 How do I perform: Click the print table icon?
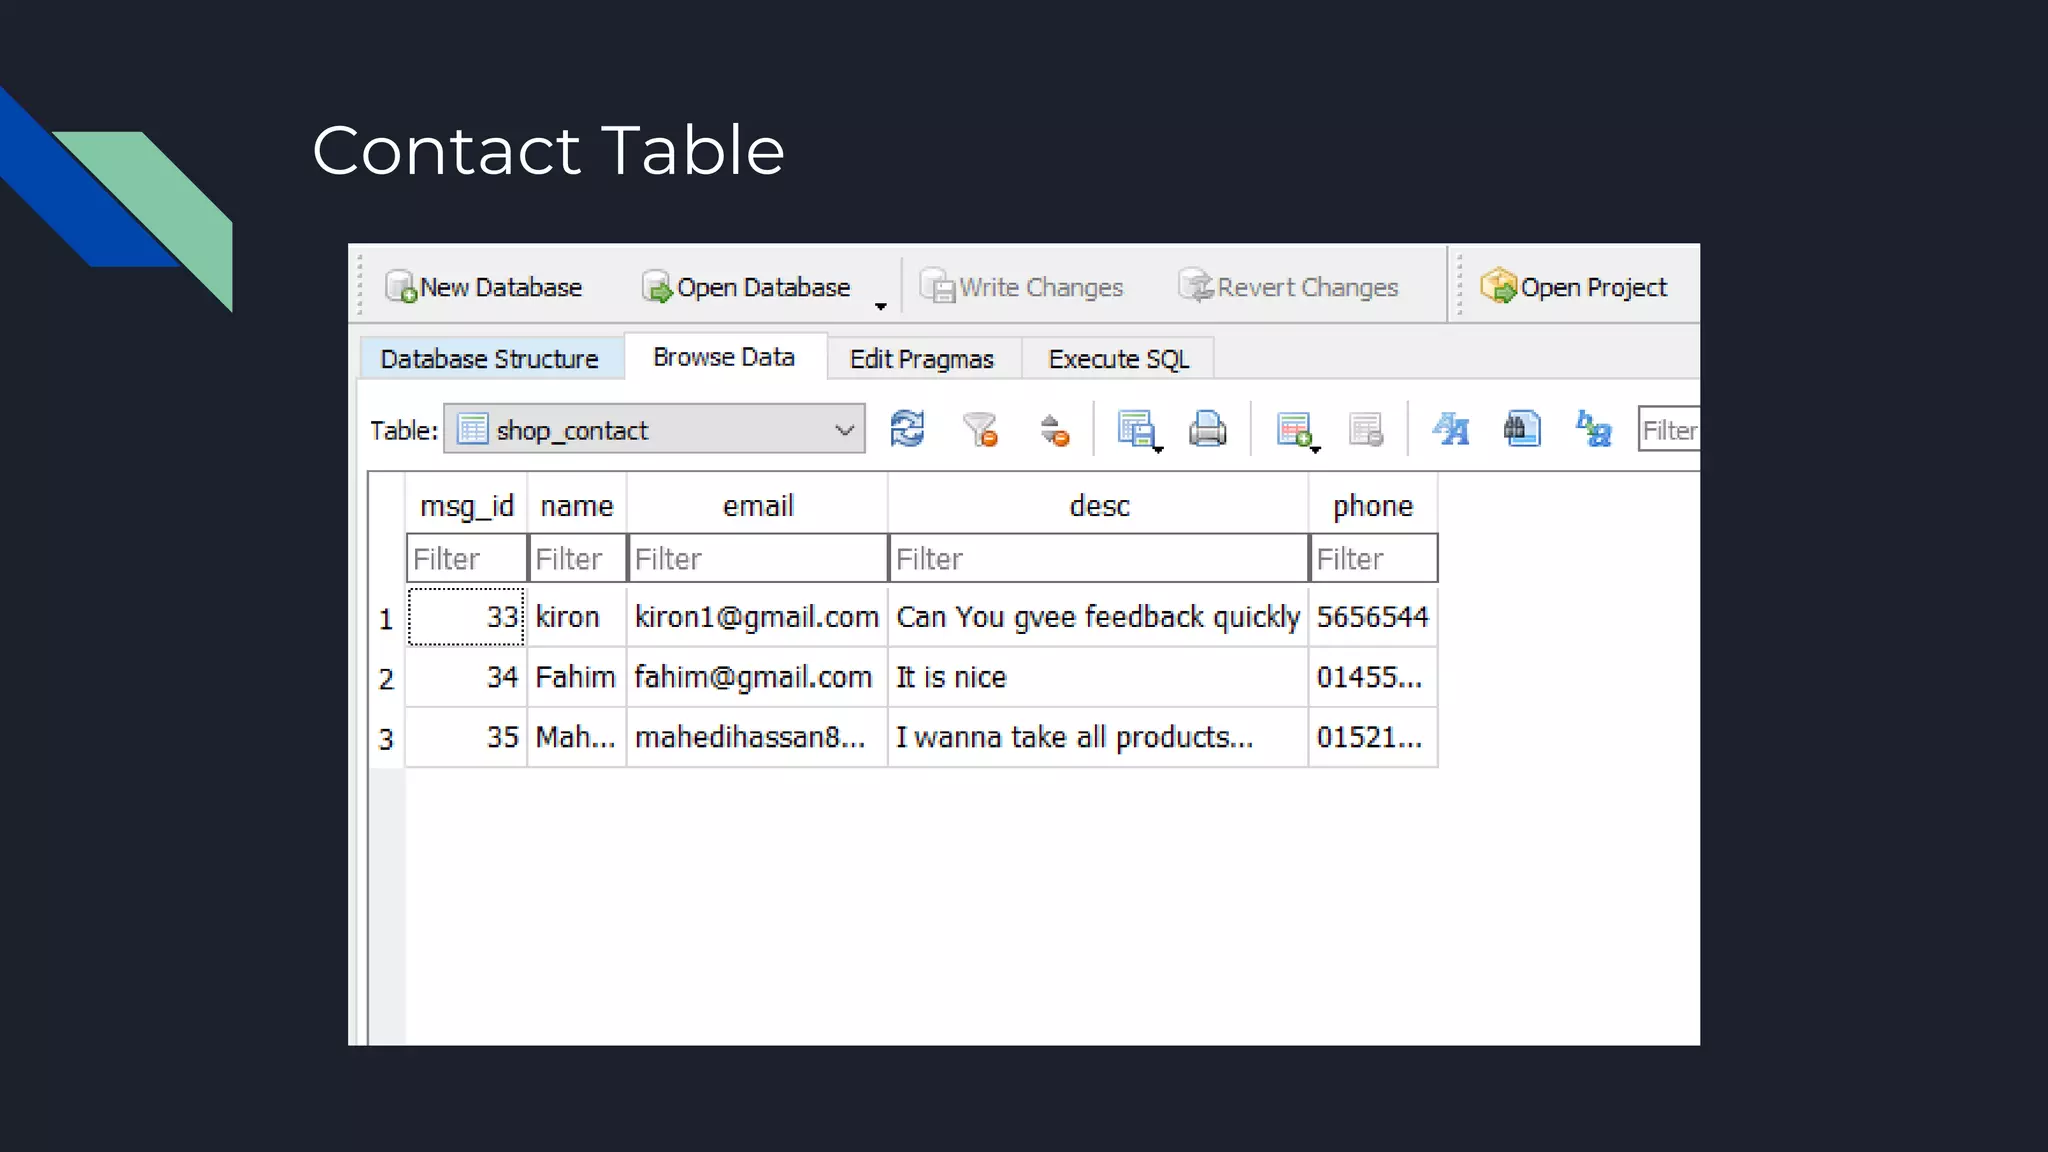point(1207,430)
